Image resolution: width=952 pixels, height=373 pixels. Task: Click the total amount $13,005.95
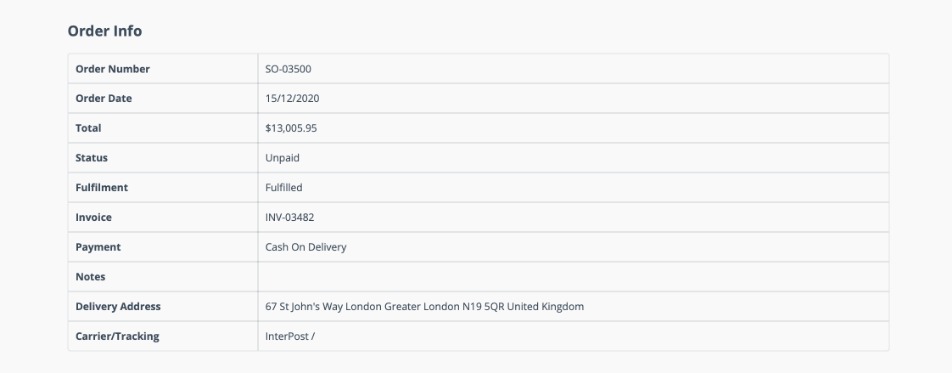pyautogui.click(x=291, y=128)
